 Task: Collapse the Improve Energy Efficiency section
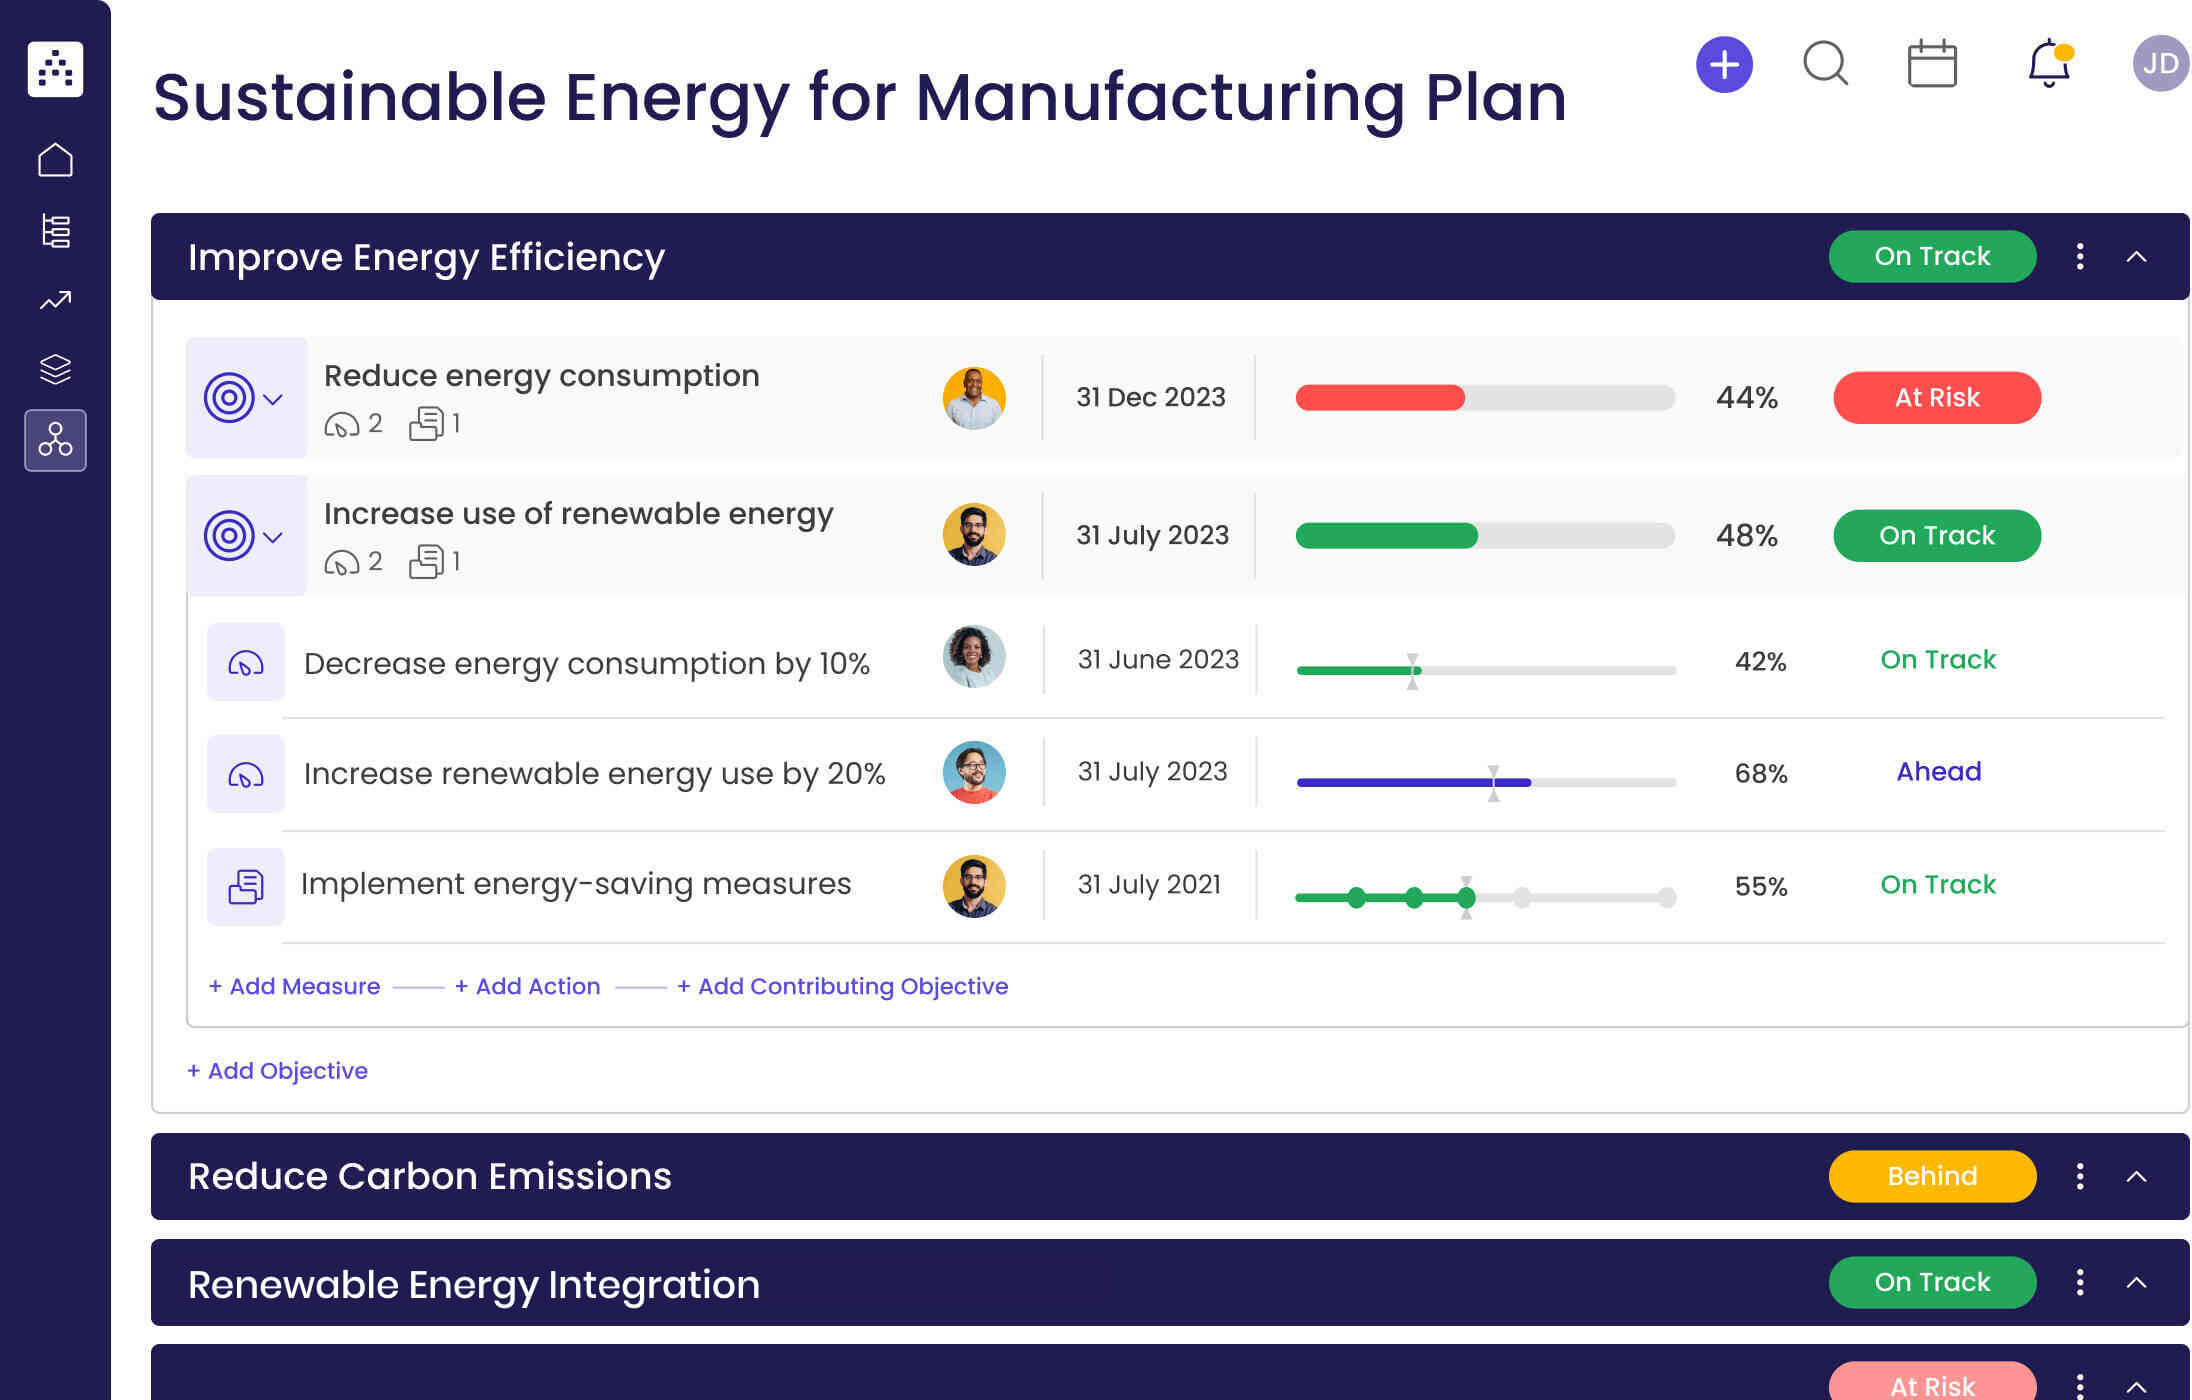click(2137, 257)
